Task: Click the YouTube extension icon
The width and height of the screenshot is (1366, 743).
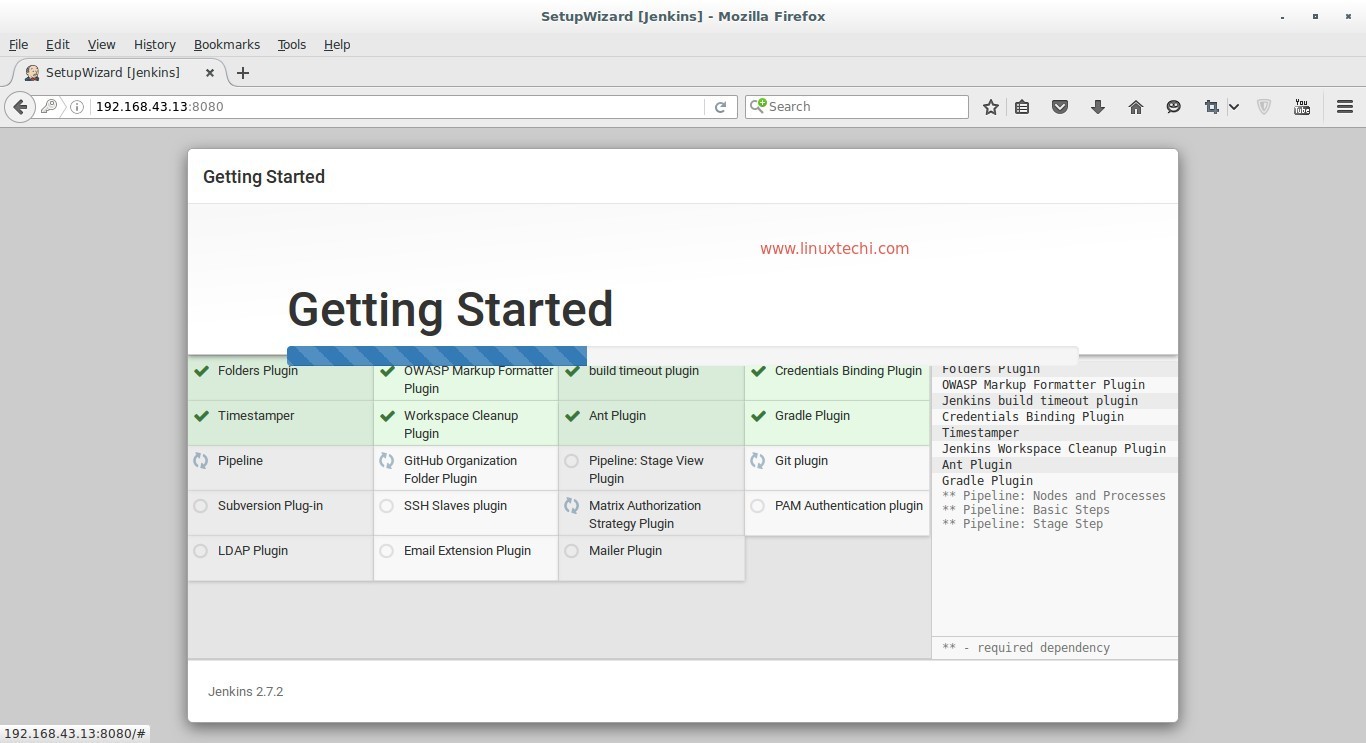Action: pos(1302,106)
